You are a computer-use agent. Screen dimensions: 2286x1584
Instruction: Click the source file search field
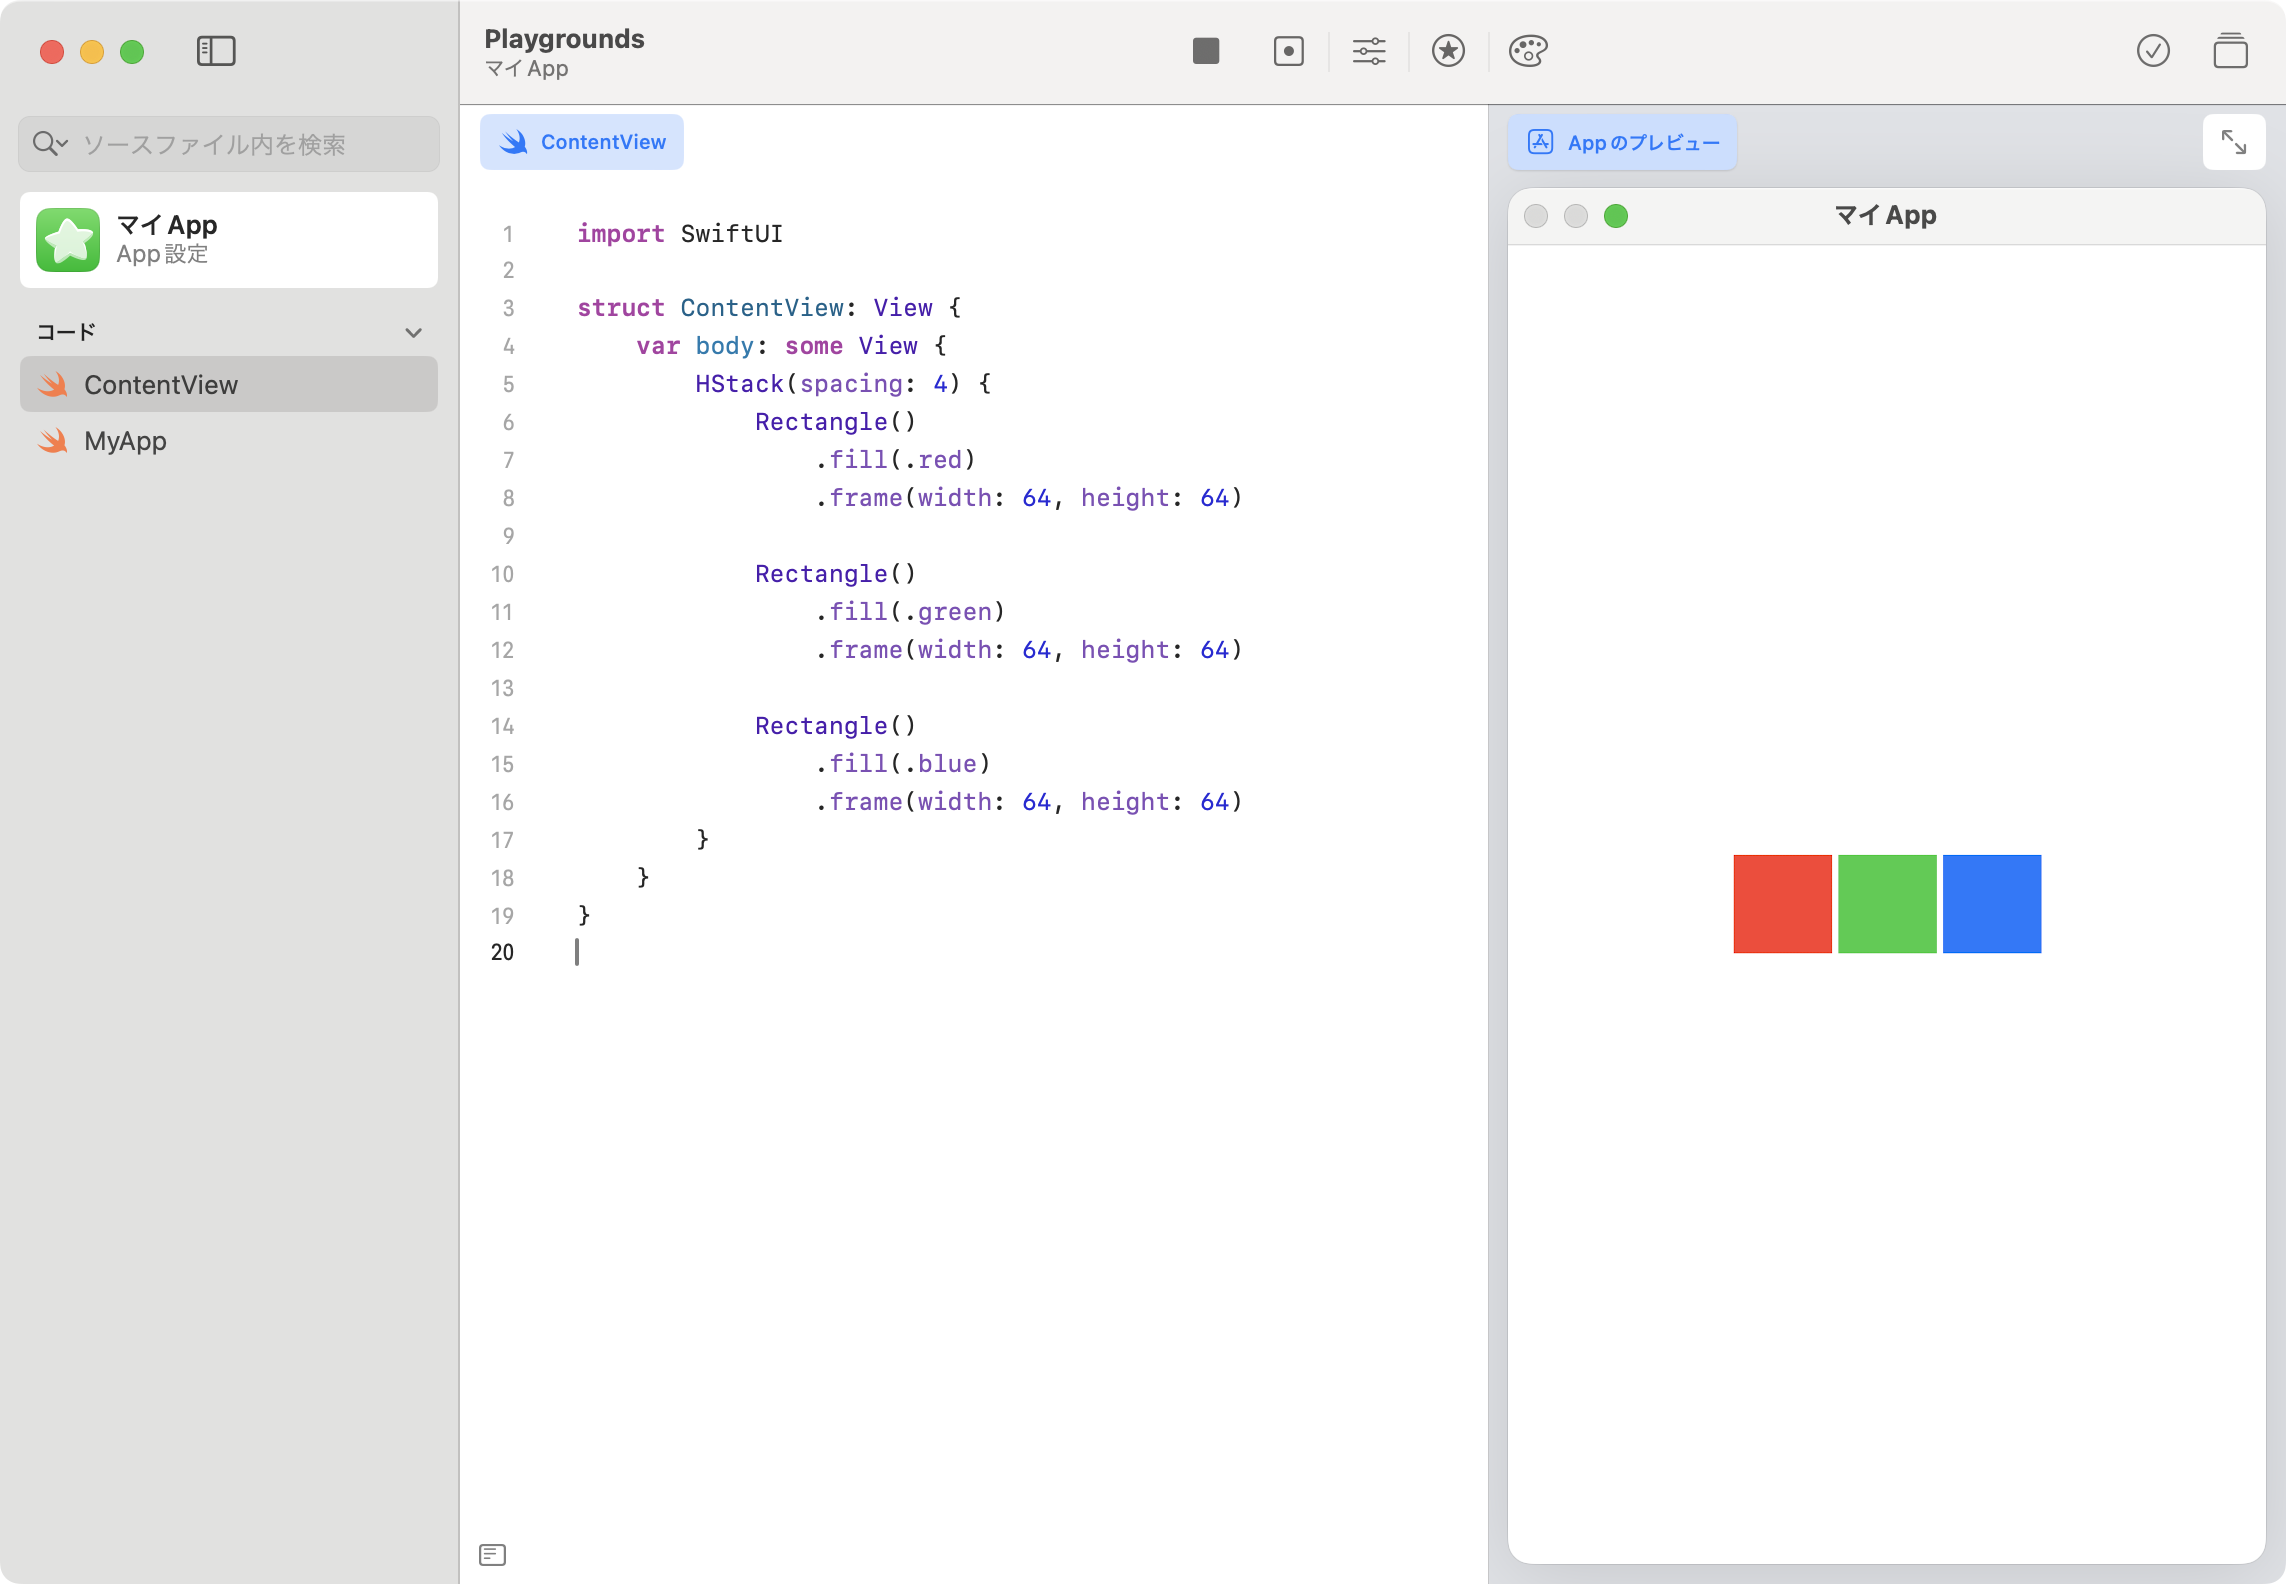[250, 144]
